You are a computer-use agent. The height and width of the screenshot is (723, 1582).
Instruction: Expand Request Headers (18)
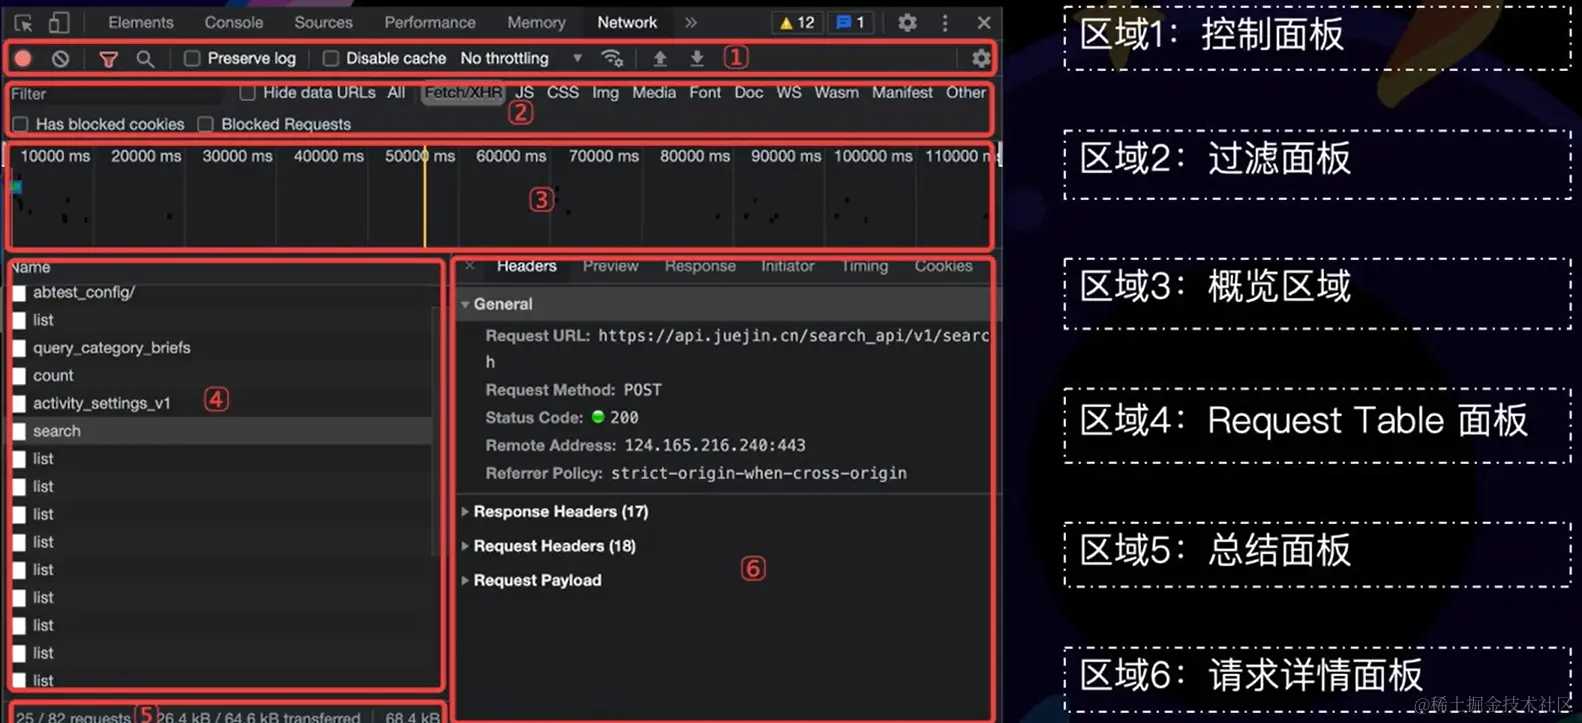pyautogui.click(x=465, y=546)
